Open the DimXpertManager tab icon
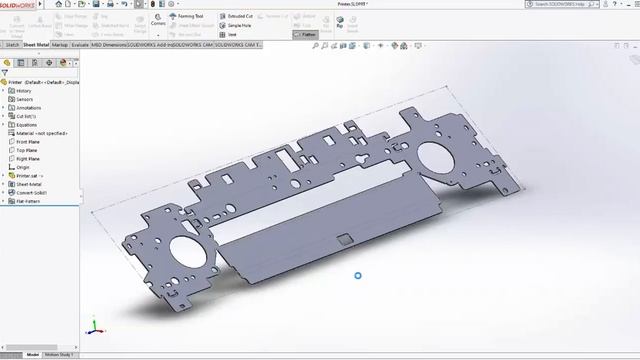Image resolution: width=640 pixels, height=360 pixels. point(49,63)
